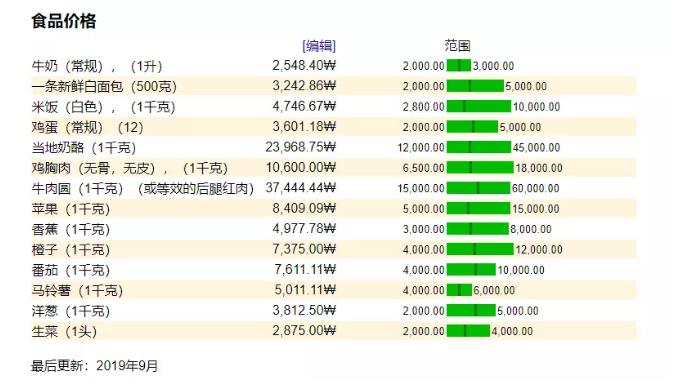Click range maximum 3,000.00 in milk row
The width and height of the screenshot is (673, 391).
pos(494,66)
